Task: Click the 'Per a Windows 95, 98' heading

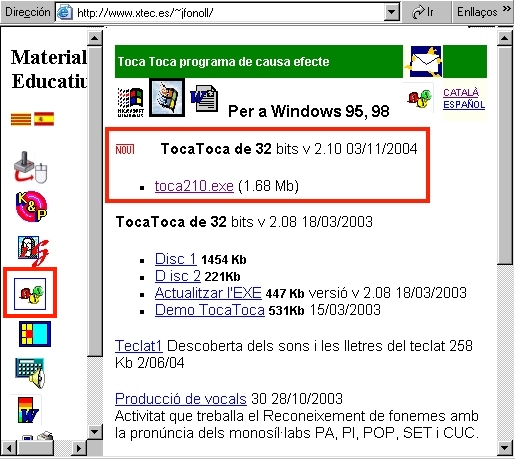Action: (x=309, y=111)
